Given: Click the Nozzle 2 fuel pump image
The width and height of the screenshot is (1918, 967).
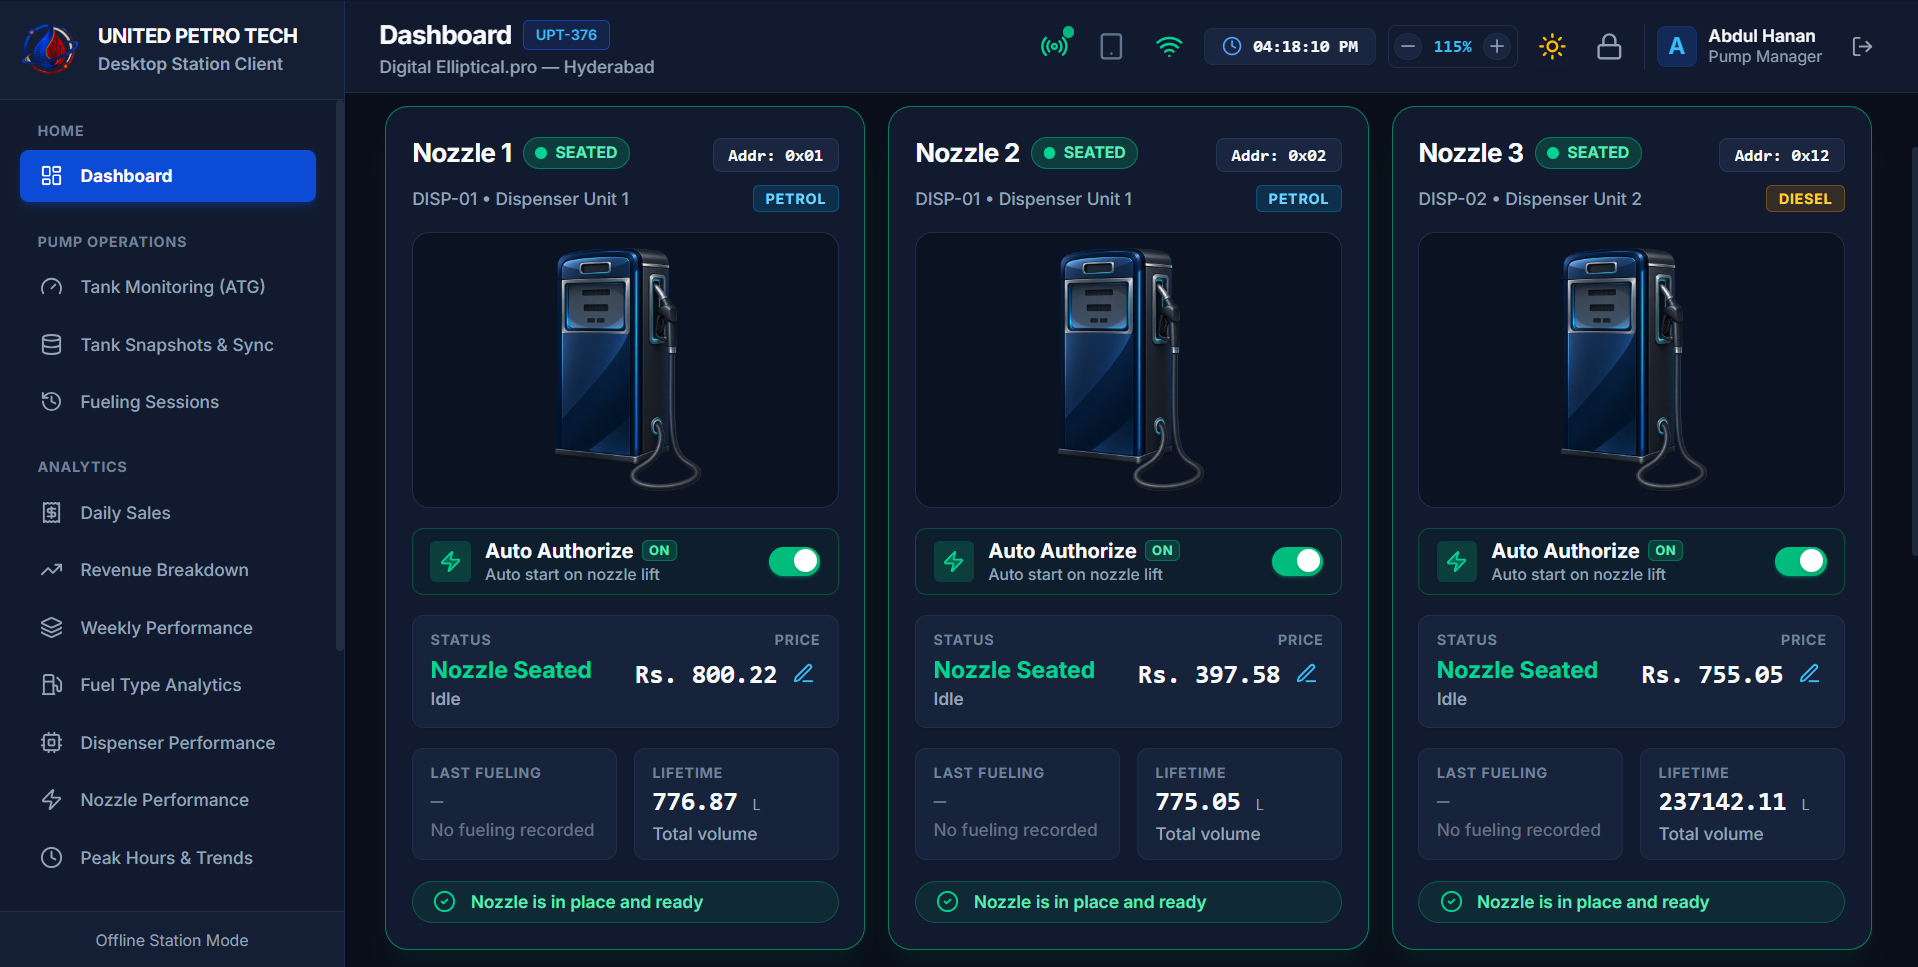Looking at the screenshot, I should (x=1128, y=369).
